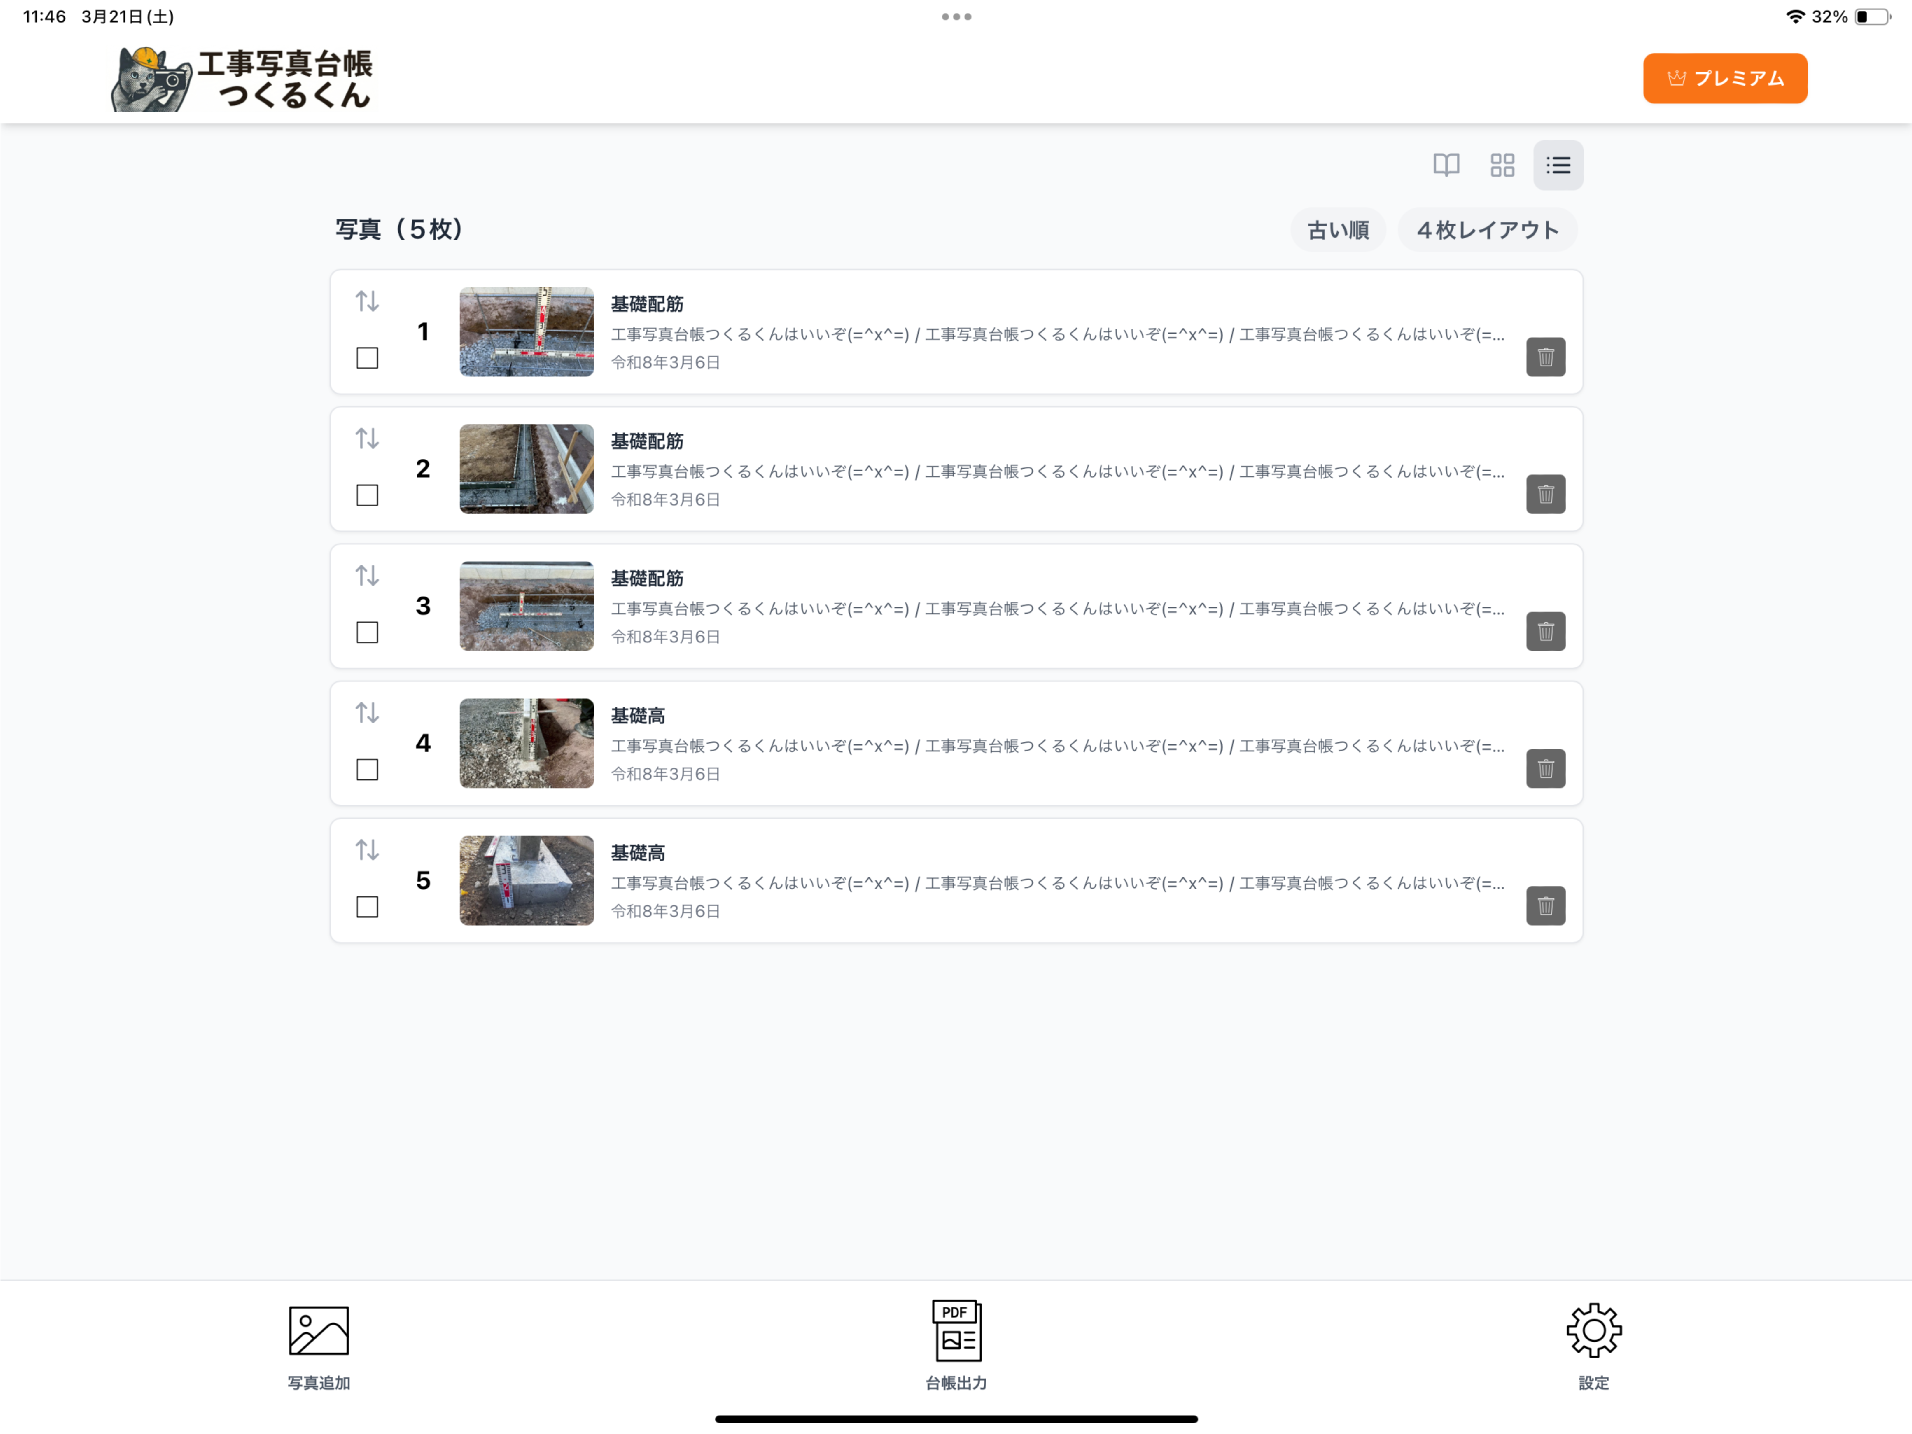This screenshot has height=1434, width=1912.
Task: Open the thumbnail of photo 2 基礎配筋
Action: tap(526, 468)
